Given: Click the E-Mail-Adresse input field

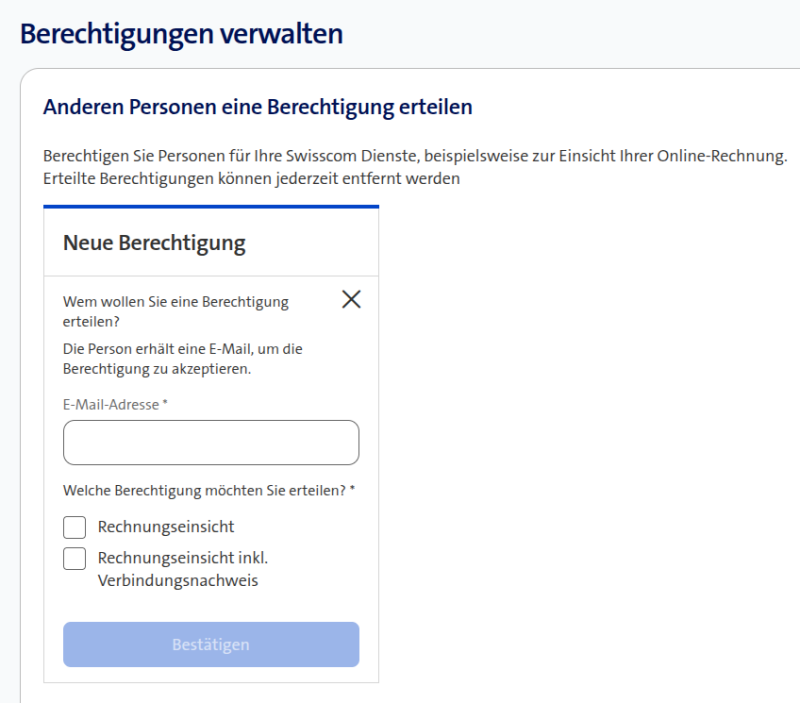Looking at the screenshot, I should tap(210, 442).
